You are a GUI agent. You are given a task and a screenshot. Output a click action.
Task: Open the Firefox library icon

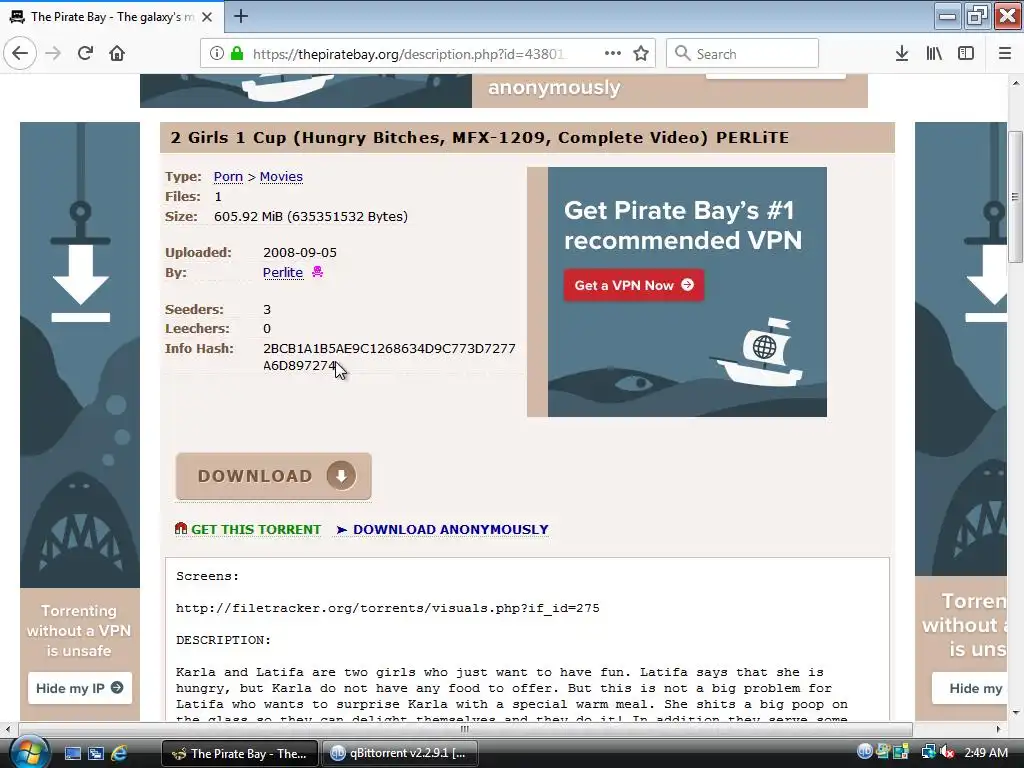click(x=934, y=53)
